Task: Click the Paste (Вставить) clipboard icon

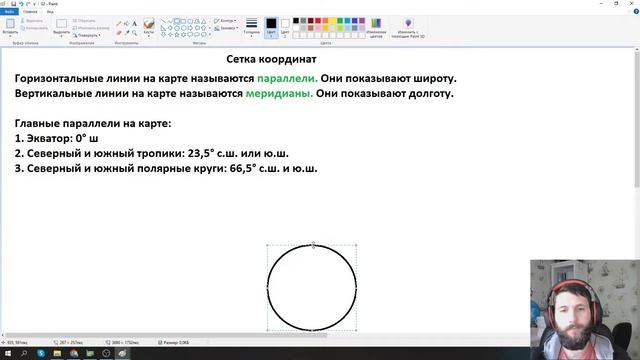Action: 10,23
